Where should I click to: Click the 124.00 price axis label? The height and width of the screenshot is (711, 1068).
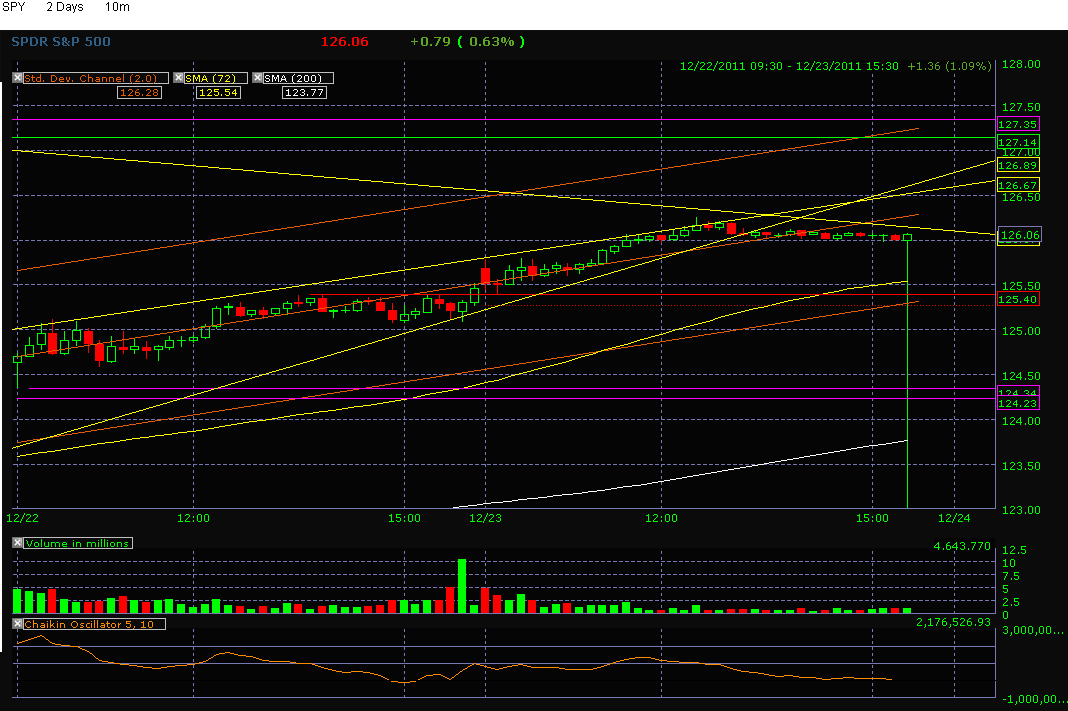1021,421
